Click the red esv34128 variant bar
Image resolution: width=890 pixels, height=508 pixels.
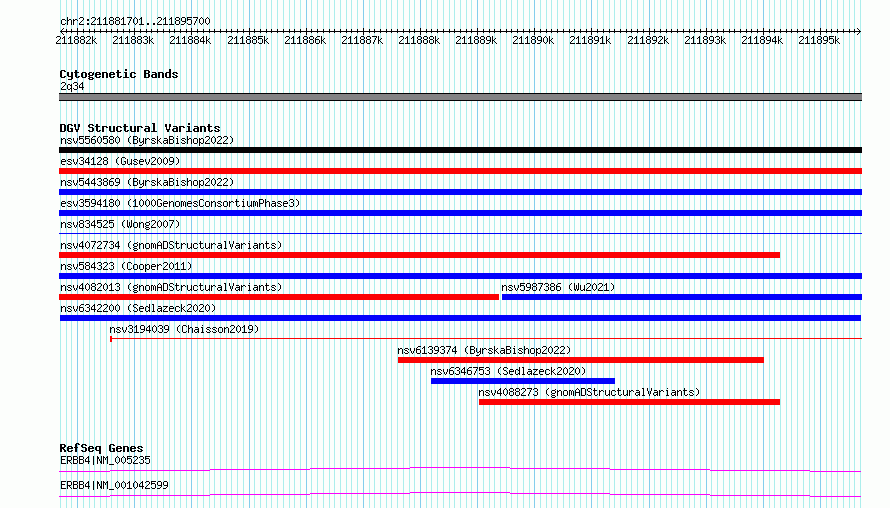[x=460, y=171]
